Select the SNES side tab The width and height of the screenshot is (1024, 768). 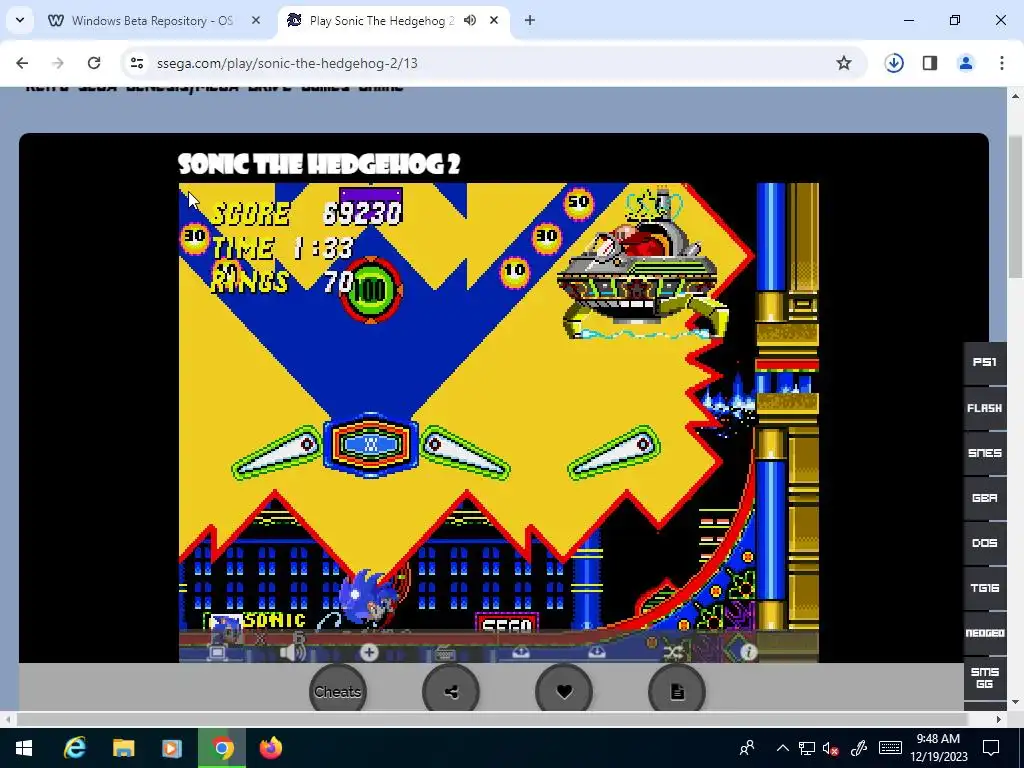tap(984, 453)
